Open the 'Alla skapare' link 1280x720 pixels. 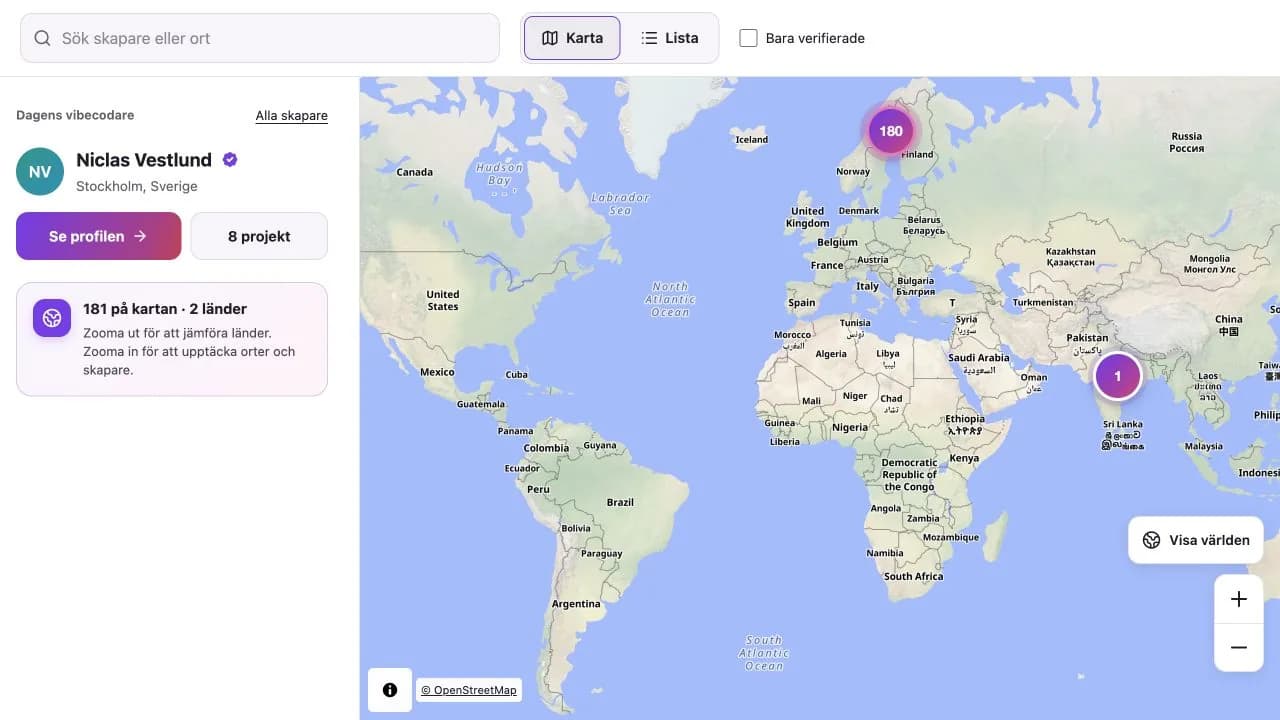tap(292, 116)
